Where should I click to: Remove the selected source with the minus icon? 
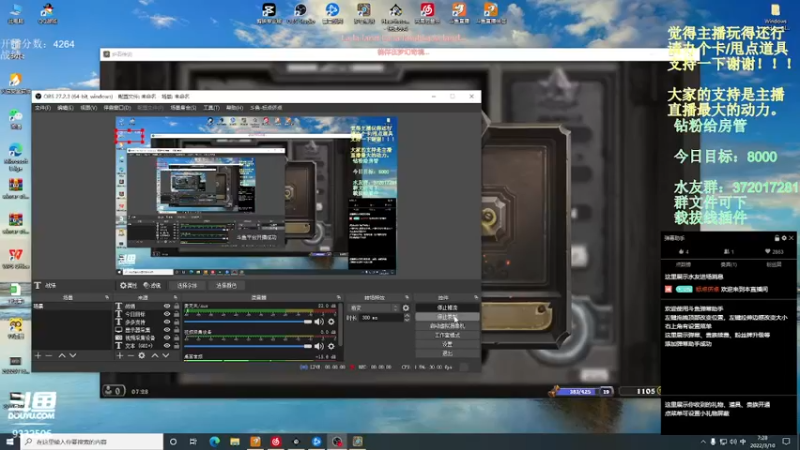tap(131, 355)
